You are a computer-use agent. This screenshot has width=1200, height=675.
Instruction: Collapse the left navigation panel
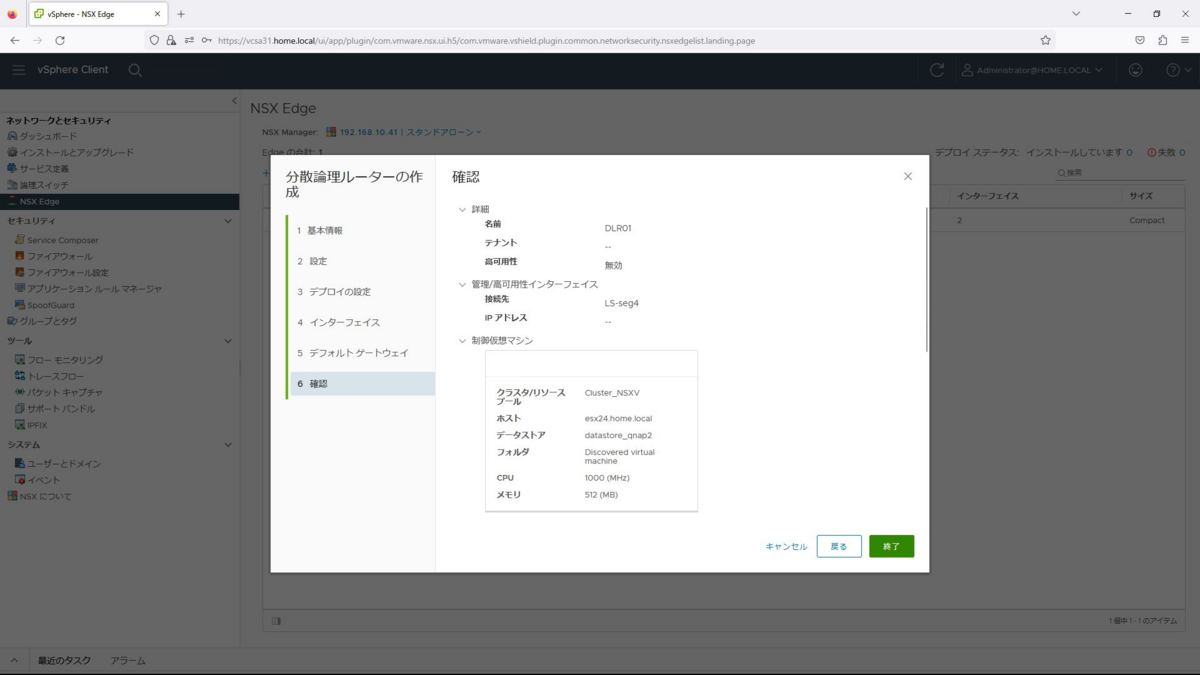point(234,101)
